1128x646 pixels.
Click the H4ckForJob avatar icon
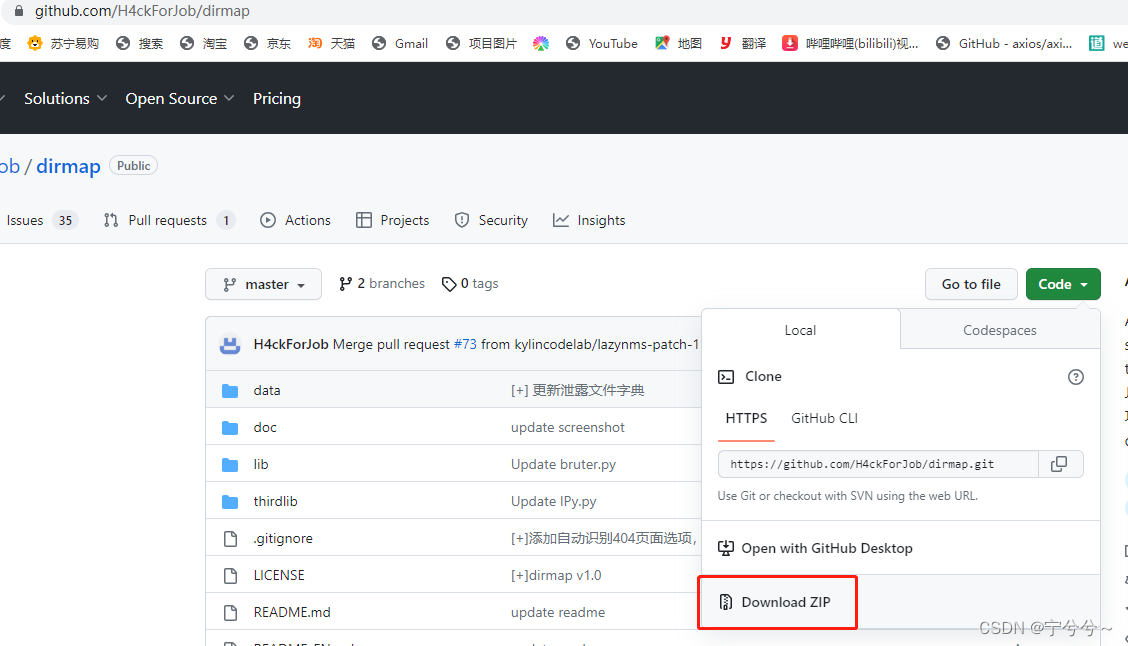point(230,345)
